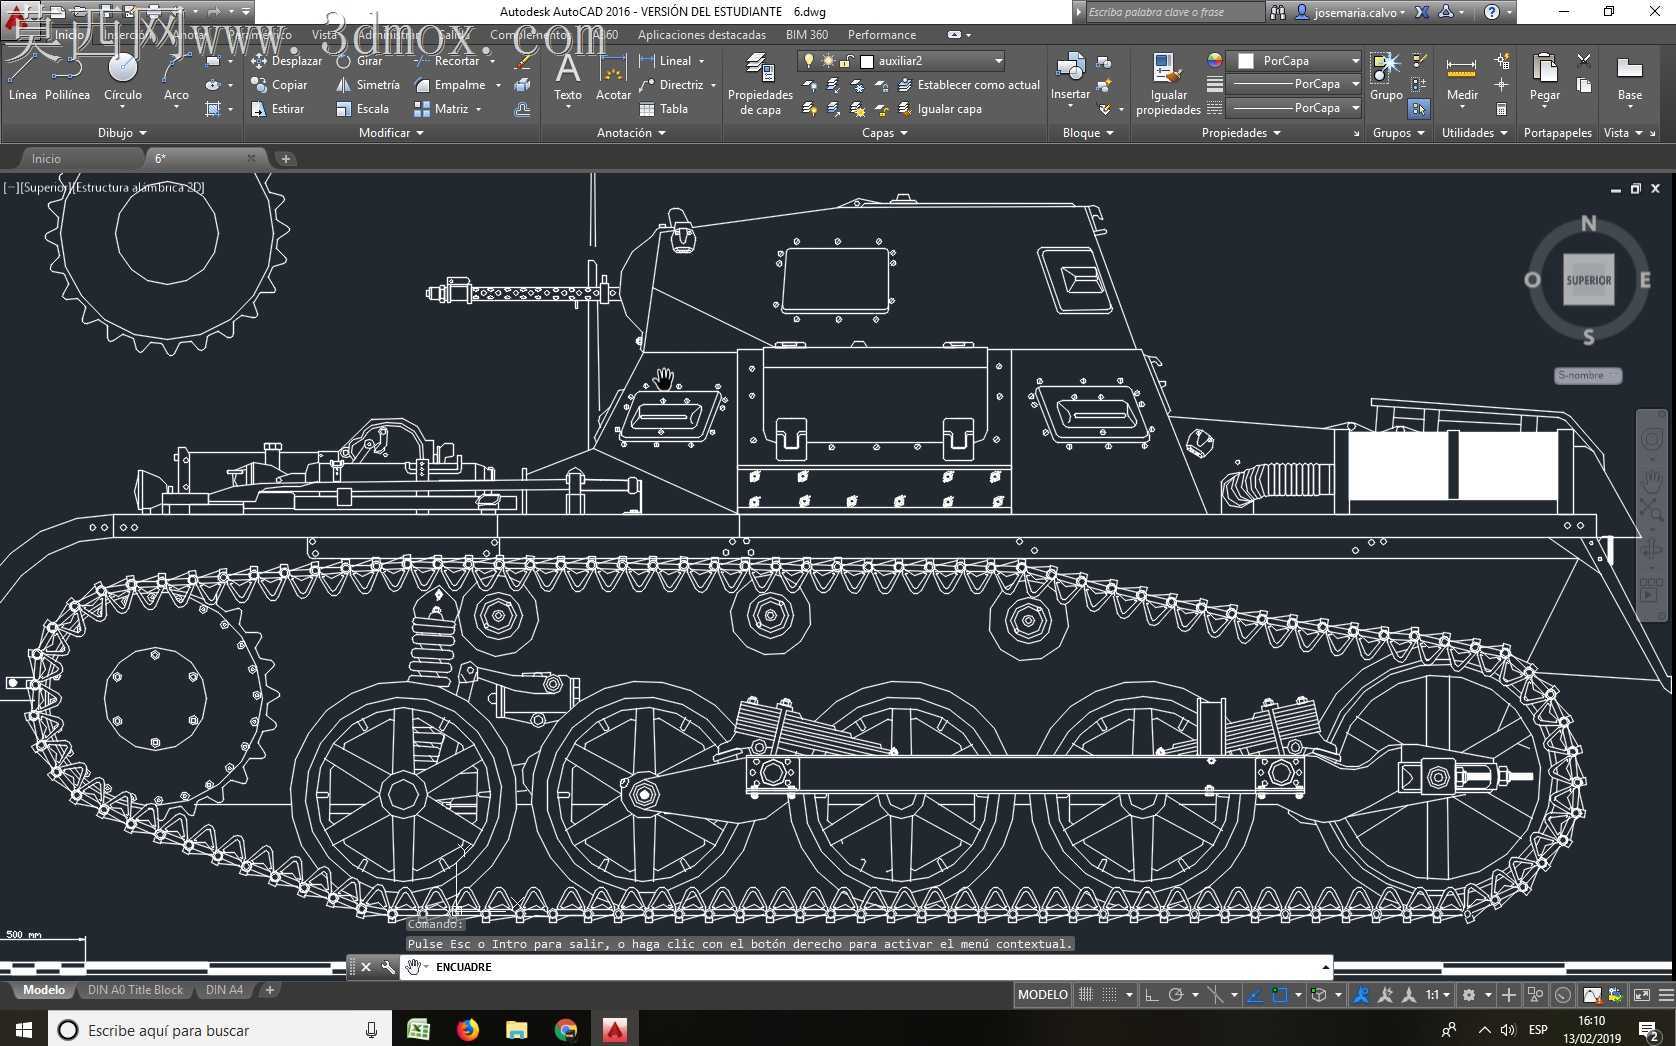The image size is (1676, 1046).
Task: Click the layer color swatch for auxiliar2
Action: 867,61
